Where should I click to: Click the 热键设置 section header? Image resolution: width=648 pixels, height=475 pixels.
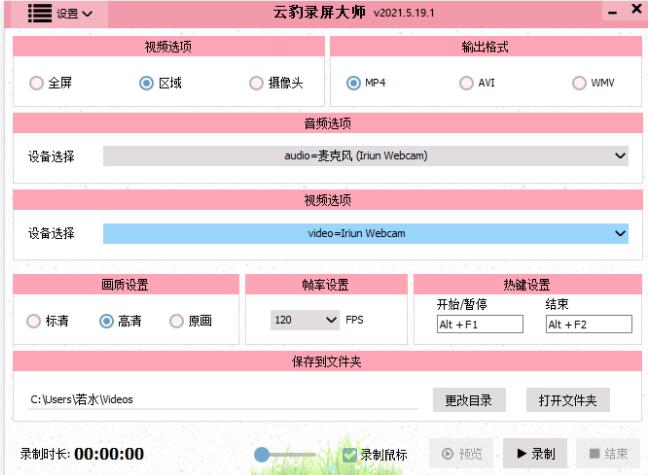pos(527,284)
